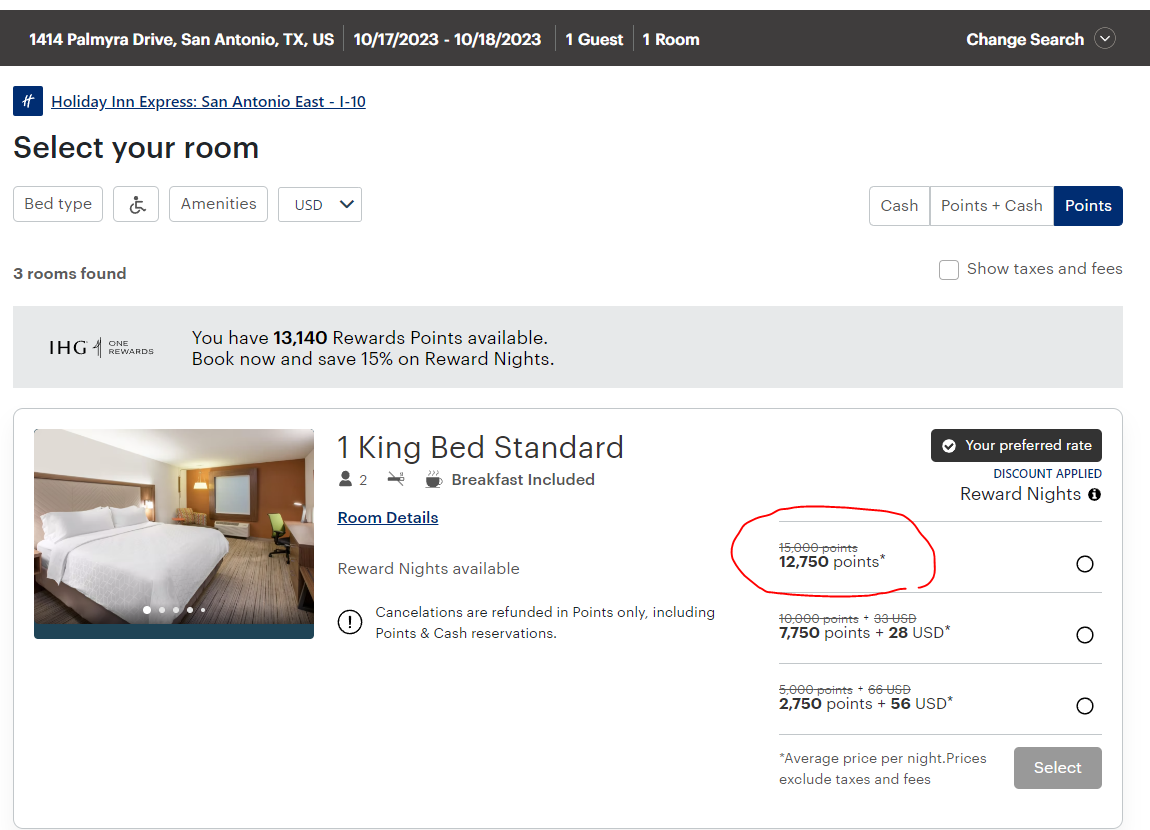Viewport: 1150px width, 830px height.
Task: Enable Show taxes and fees checkbox
Action: click(949, 270)
